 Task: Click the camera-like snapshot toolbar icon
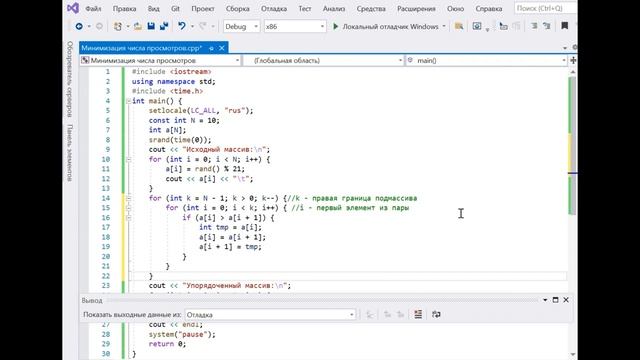click(477, 26)
